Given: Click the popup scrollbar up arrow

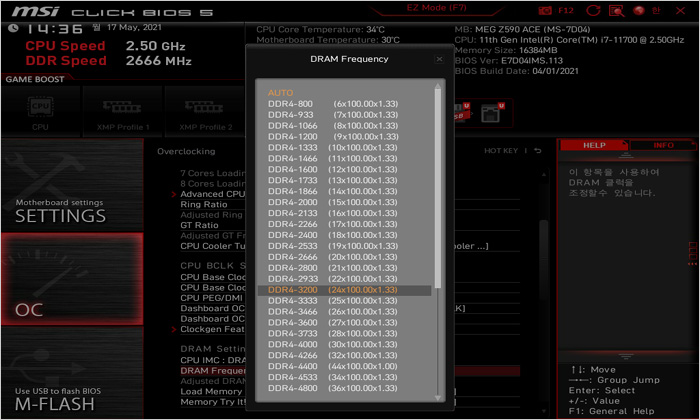Looking at the screenshot, I should [x=438, y=85].
